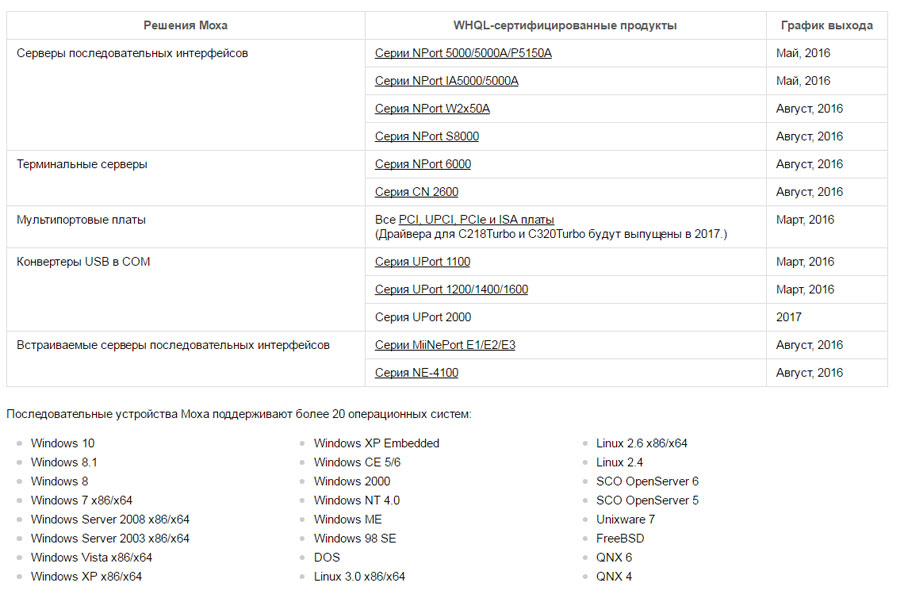
Task: Click the FreeBSD list entry
Action: (x=620, y=538)
